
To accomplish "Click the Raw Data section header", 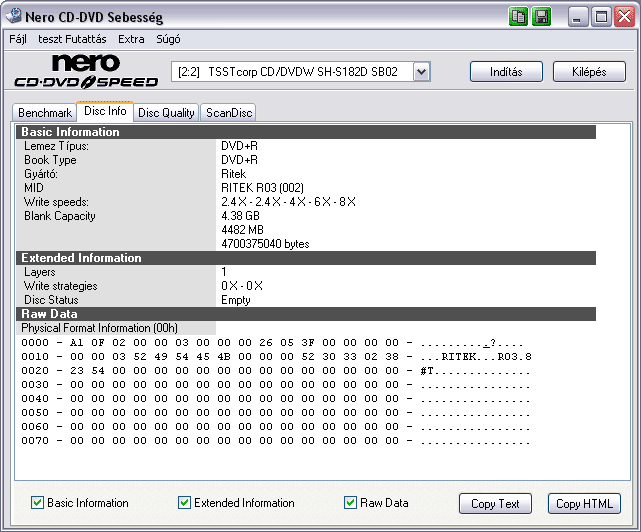I will 306,314.
